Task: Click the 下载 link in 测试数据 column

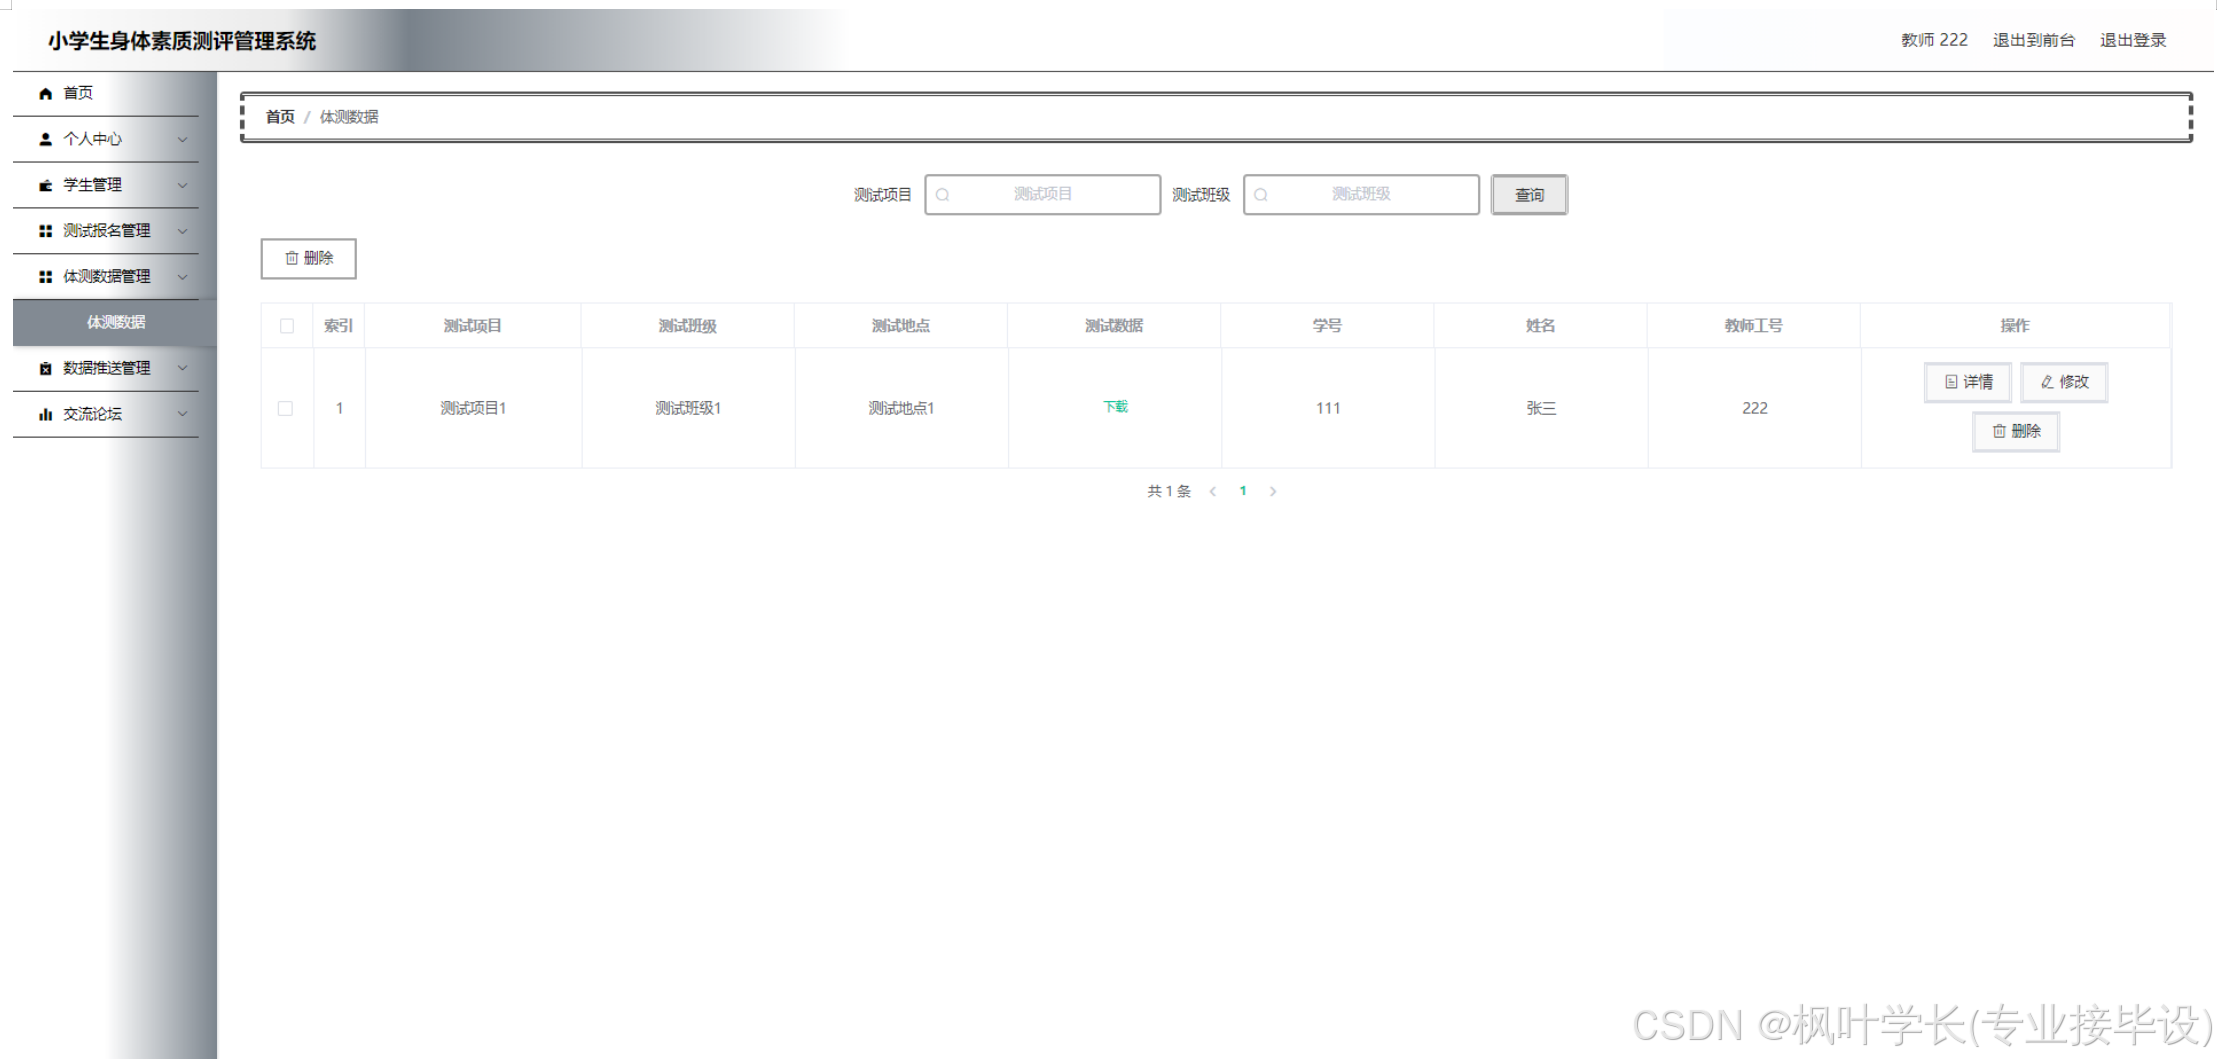Action: pyautogui.click(x=1115, y=407)
